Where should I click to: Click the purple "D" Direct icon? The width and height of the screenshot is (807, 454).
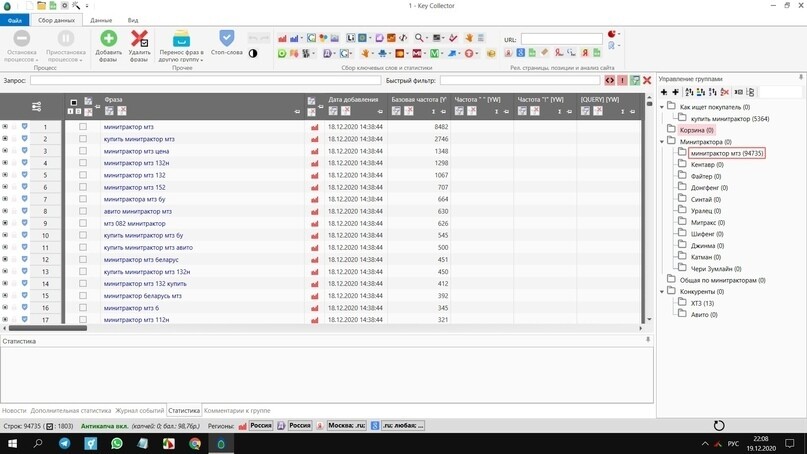click(x=327, y=53)
